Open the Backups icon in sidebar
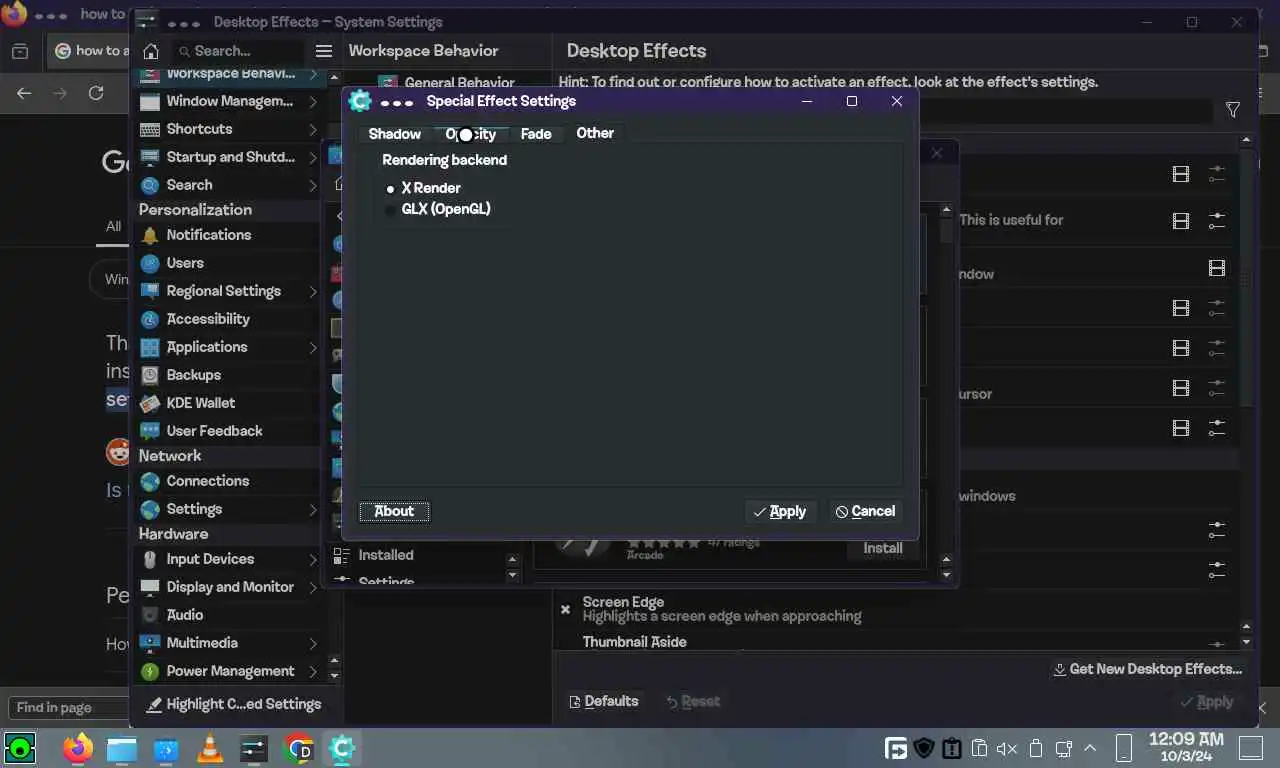Image resolution: width=1280 pixels, height=768 pixels. (150, 375)
